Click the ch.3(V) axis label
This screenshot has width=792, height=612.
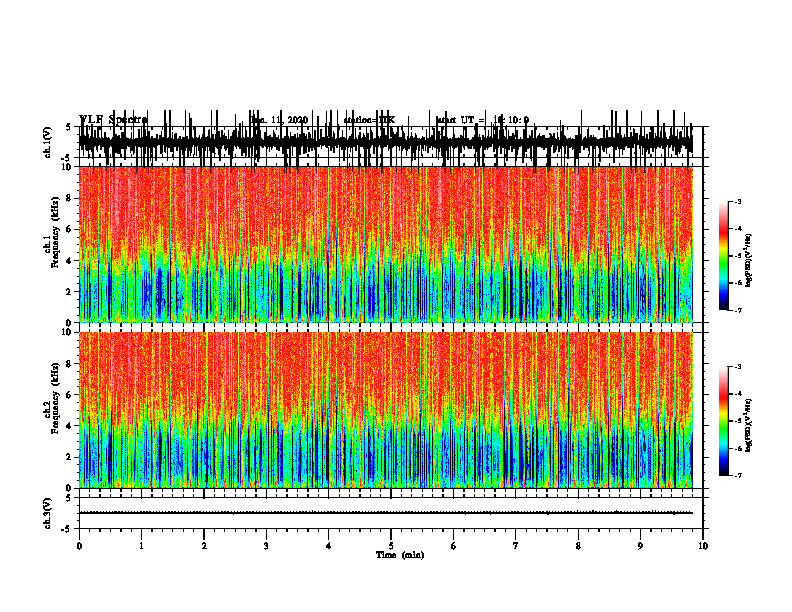click(x=47, y=513)
